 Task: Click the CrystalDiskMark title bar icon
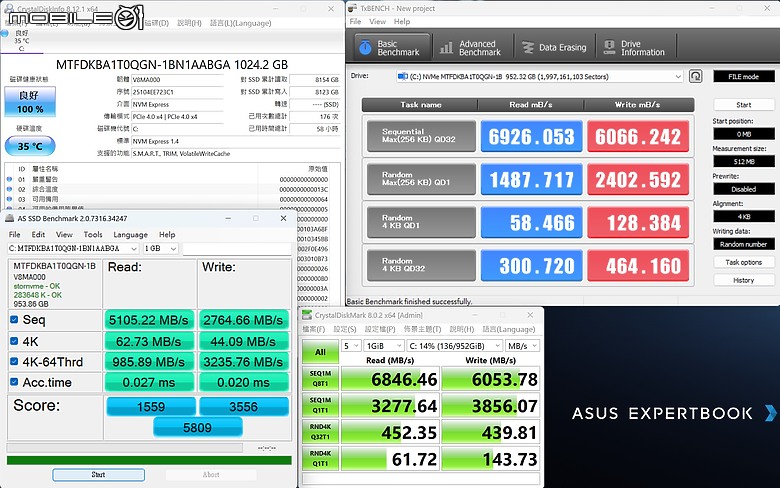(x=307, y=315)
